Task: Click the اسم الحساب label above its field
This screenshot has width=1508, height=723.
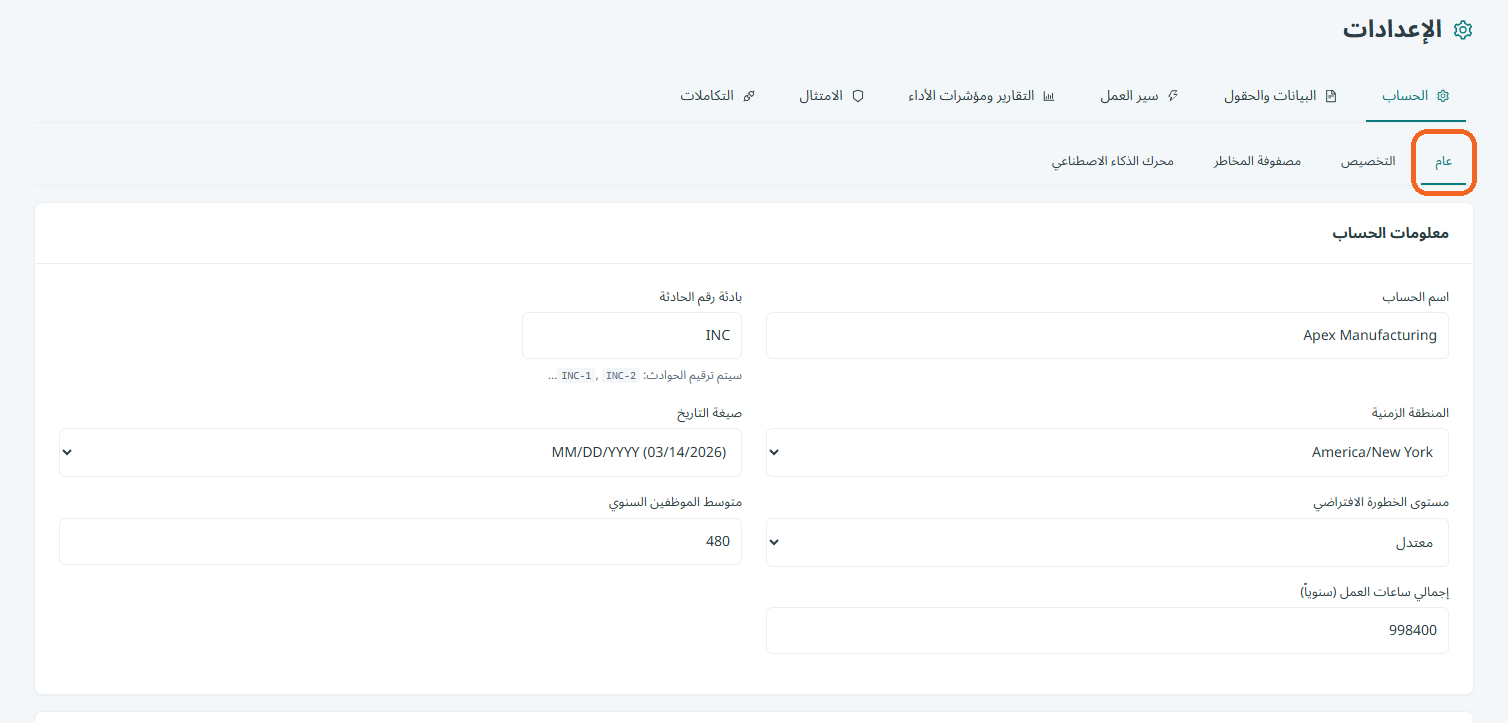Action: [1415, 297]
